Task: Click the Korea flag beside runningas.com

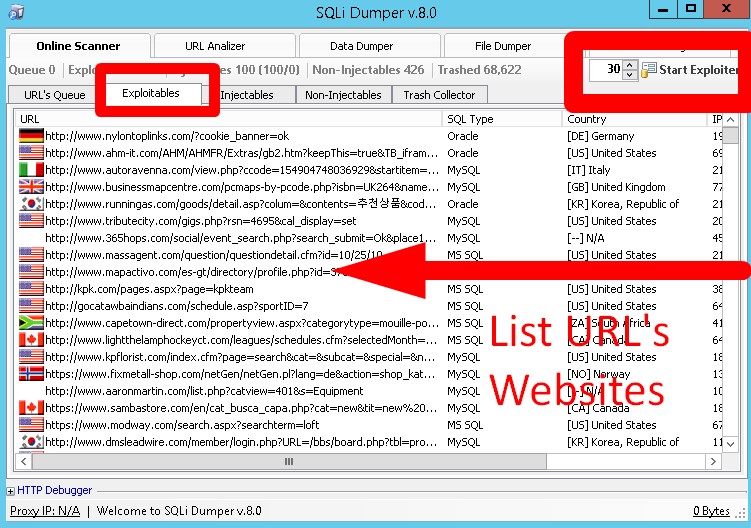Action: click(x=31, y=204)
